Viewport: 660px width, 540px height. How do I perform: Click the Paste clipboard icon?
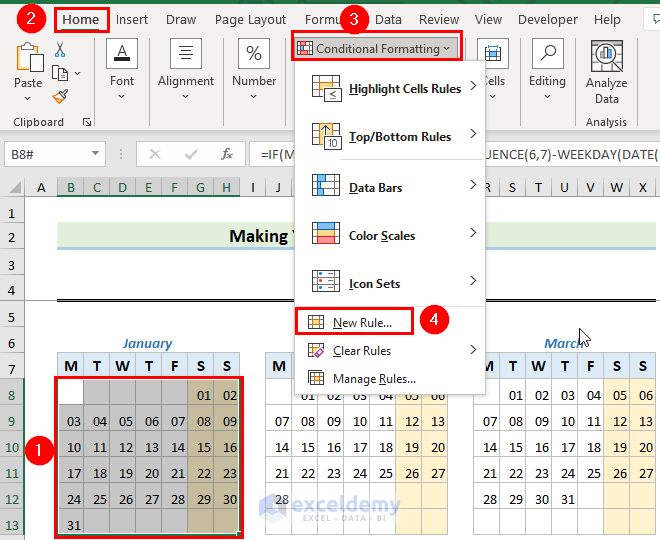pos(29,57)
